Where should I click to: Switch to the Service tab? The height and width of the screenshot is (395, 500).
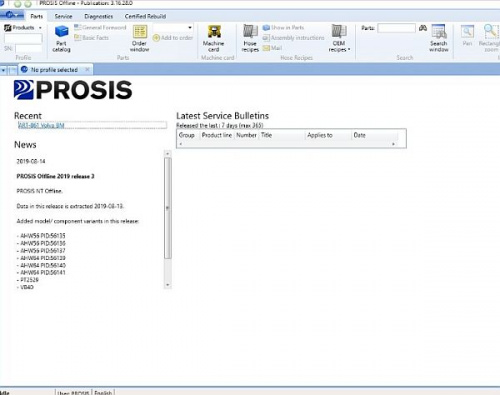point(63,16)
